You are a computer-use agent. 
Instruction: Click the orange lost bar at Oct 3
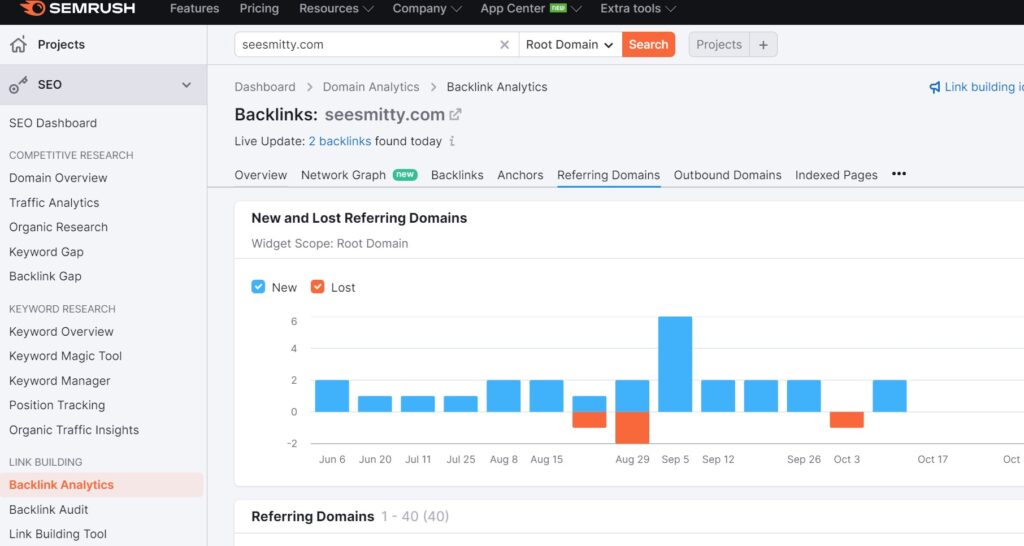[846, 419]
